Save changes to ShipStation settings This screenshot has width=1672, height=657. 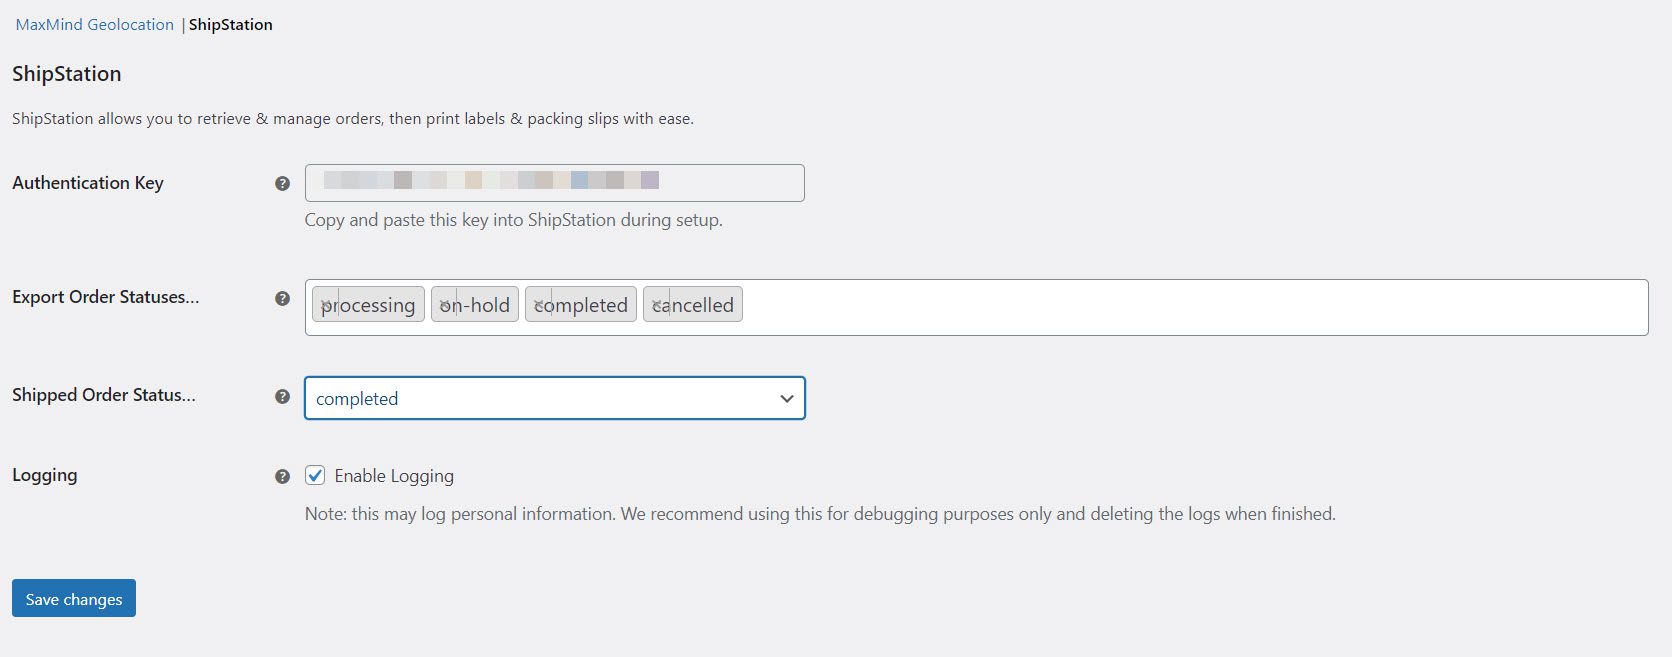(74, 599)
